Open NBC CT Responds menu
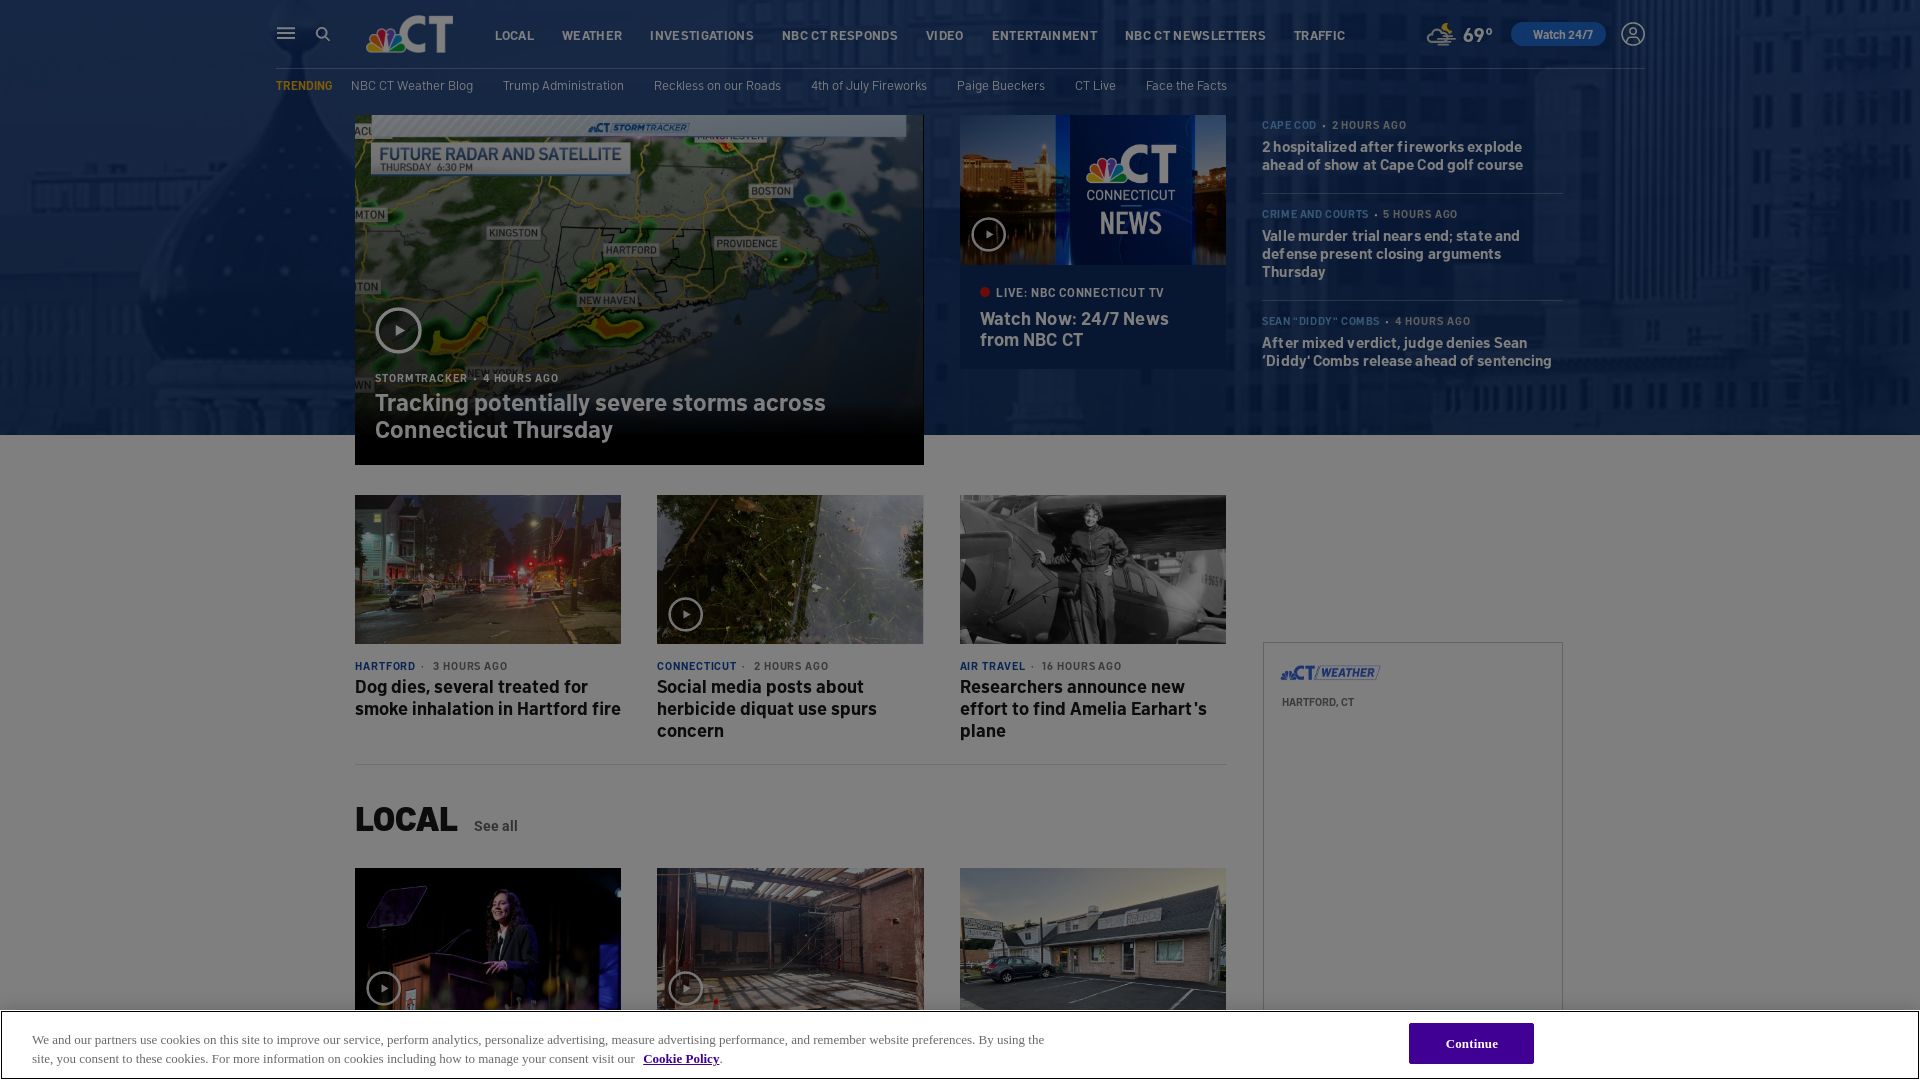 pyautogui.click(x=839, y=35)
